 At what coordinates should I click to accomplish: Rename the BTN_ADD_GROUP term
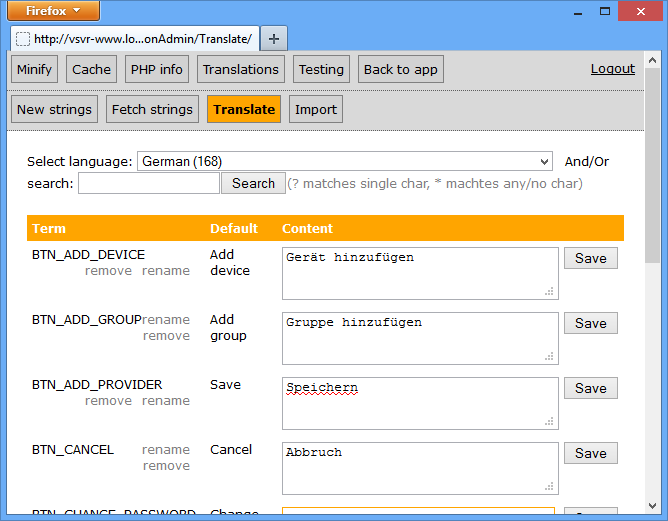pos(166,320)
